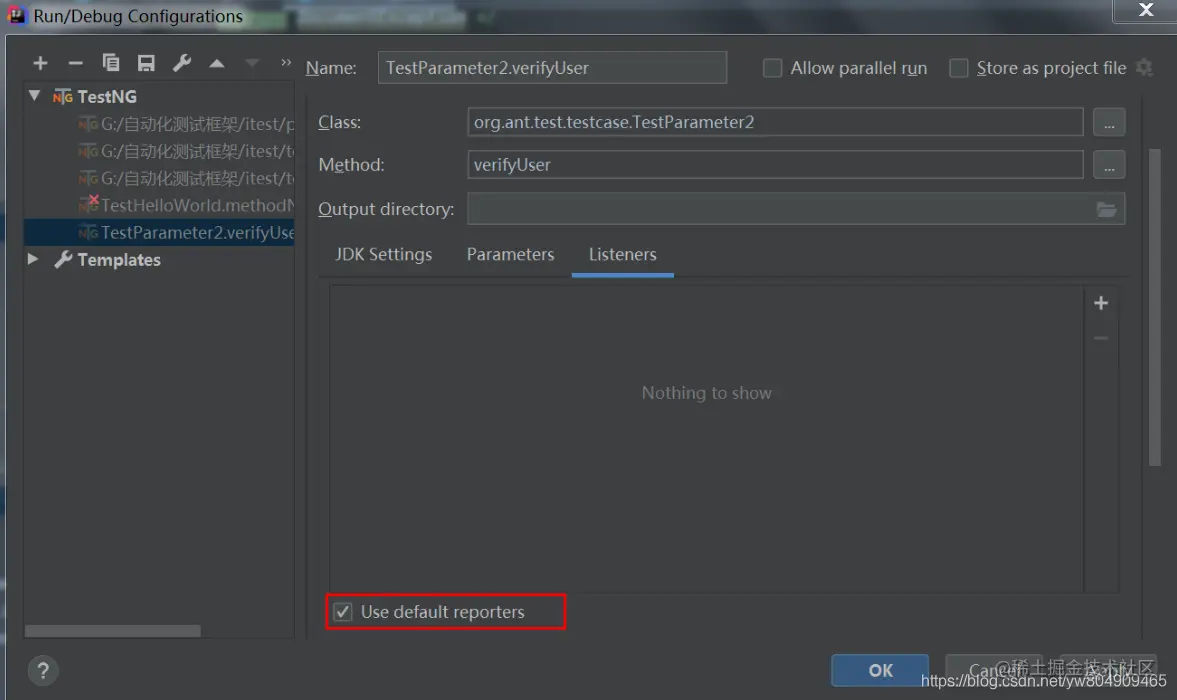Move configuration up with the arrow icon

[217, 63]
